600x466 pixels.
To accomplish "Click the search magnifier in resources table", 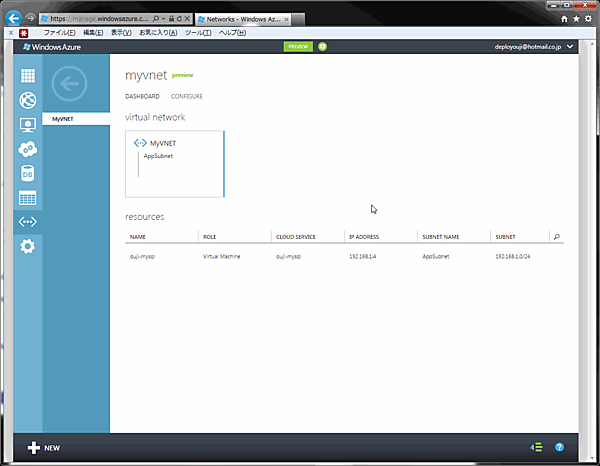I will pos(556,237).
